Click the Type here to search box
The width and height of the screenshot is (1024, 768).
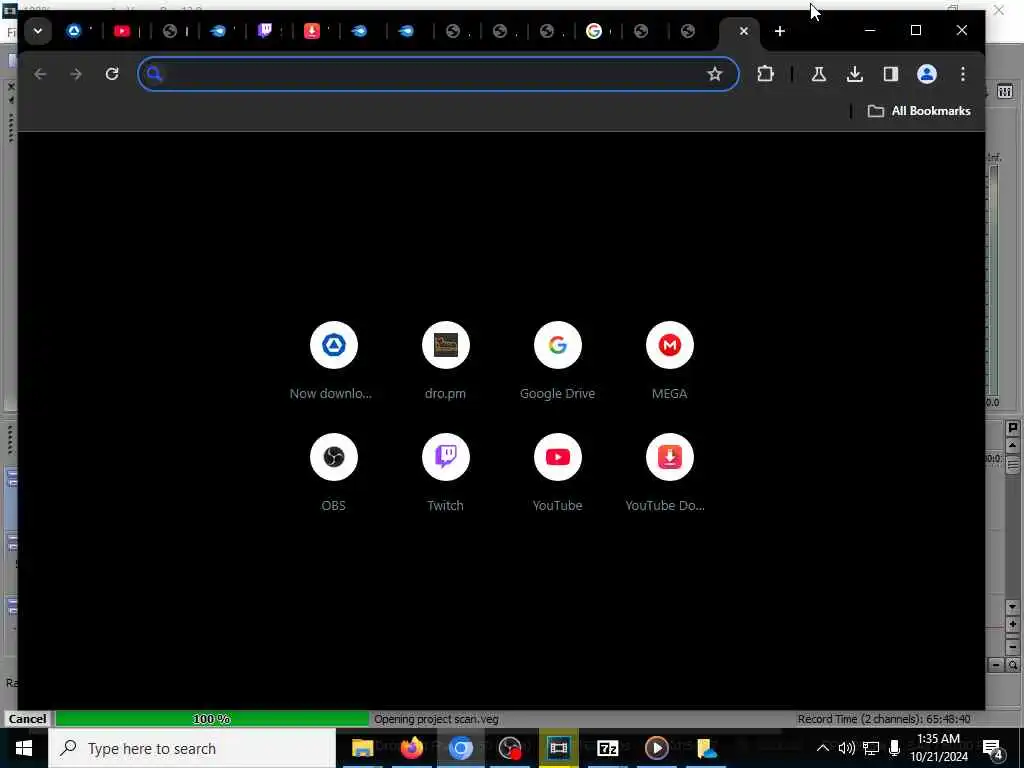[192, 748]
